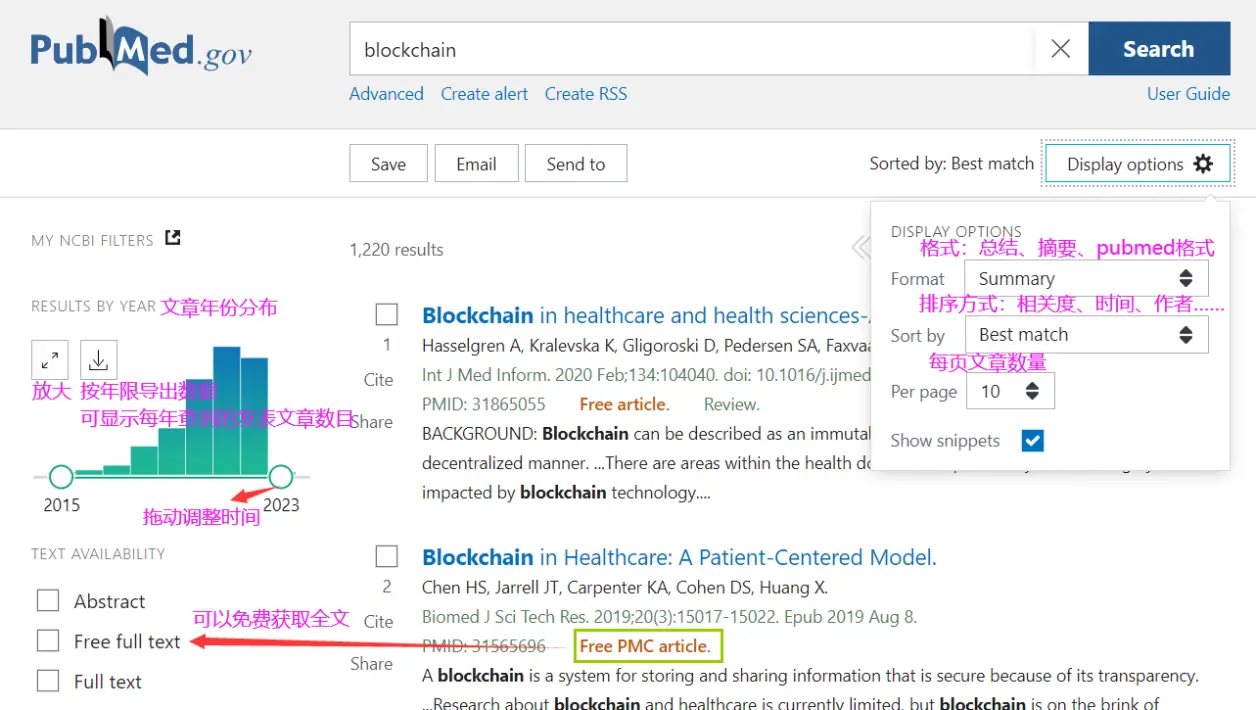Image resolution: width=1256 pixels, height=710 pixels.
Task: Click the Biomed J Sci Tech Res citation line
Action: 669,617
